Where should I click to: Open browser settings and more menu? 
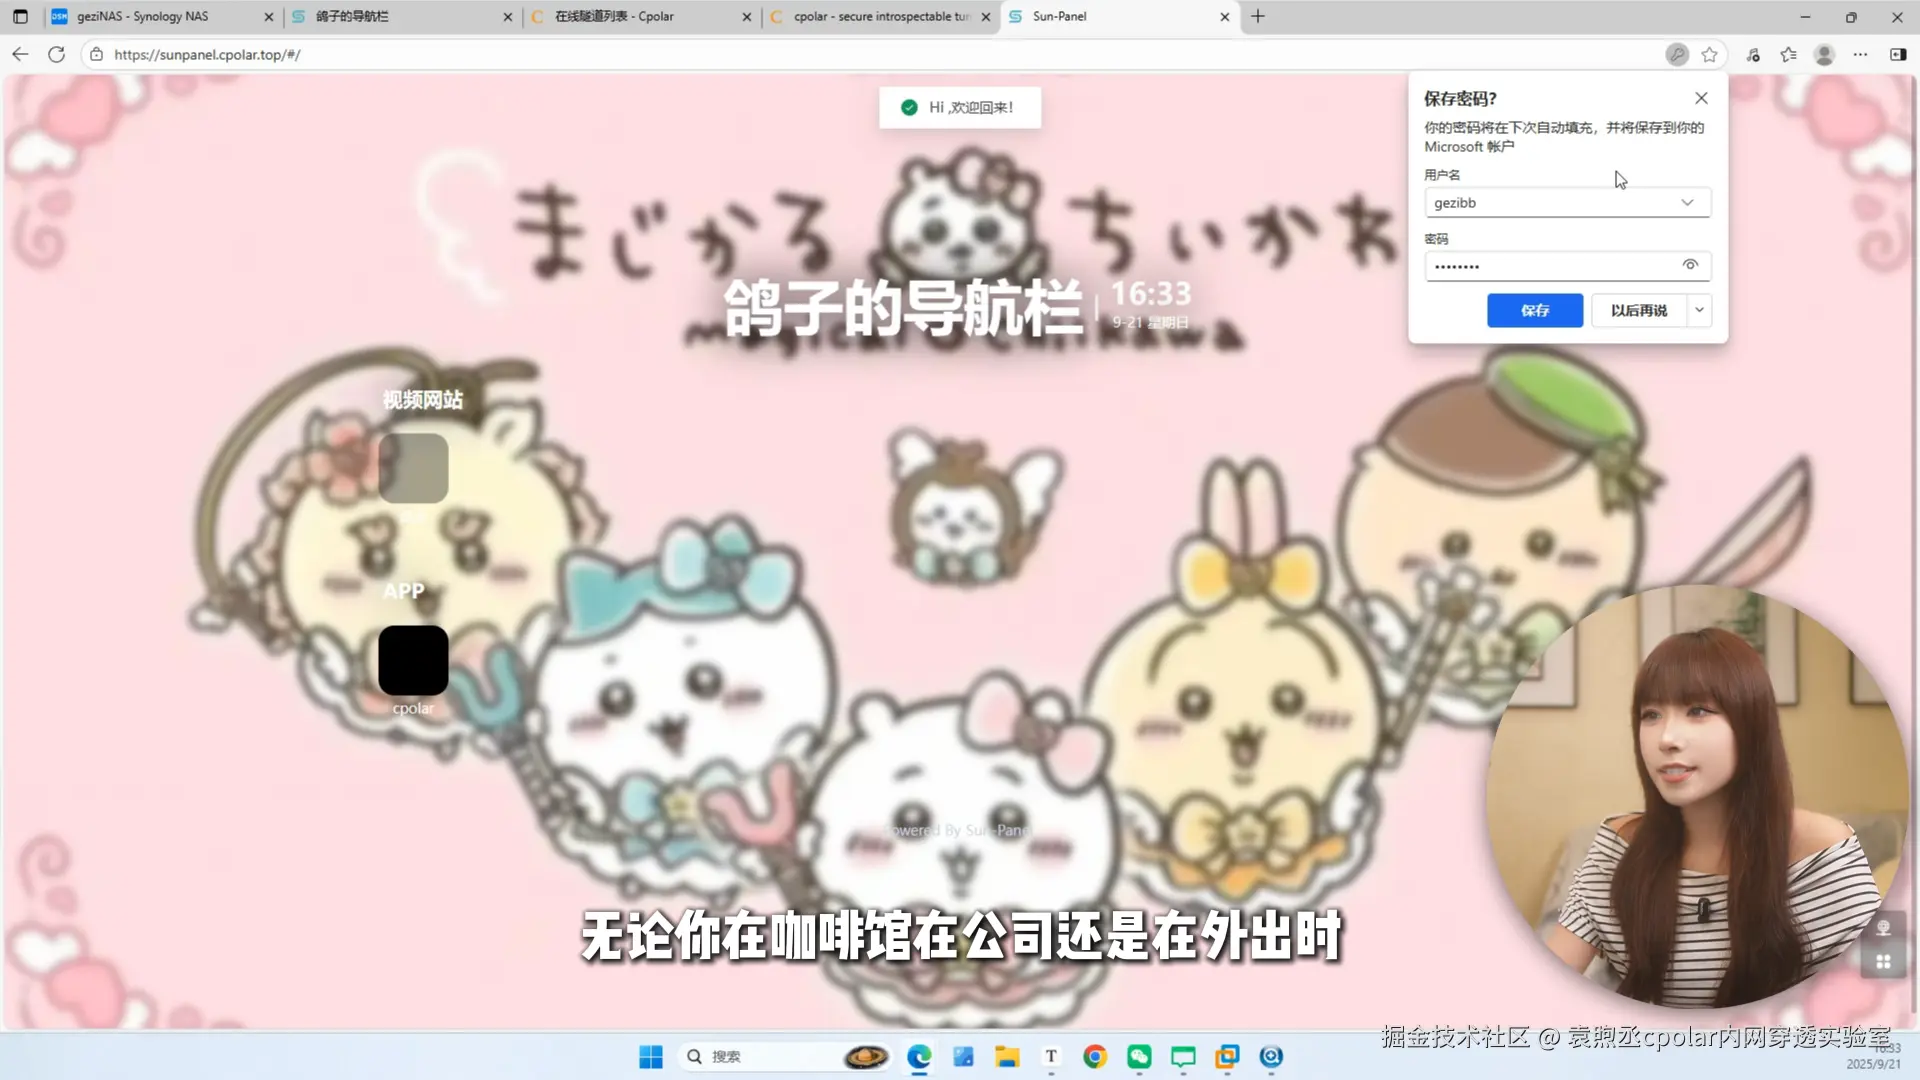(x=1860, y=55)
